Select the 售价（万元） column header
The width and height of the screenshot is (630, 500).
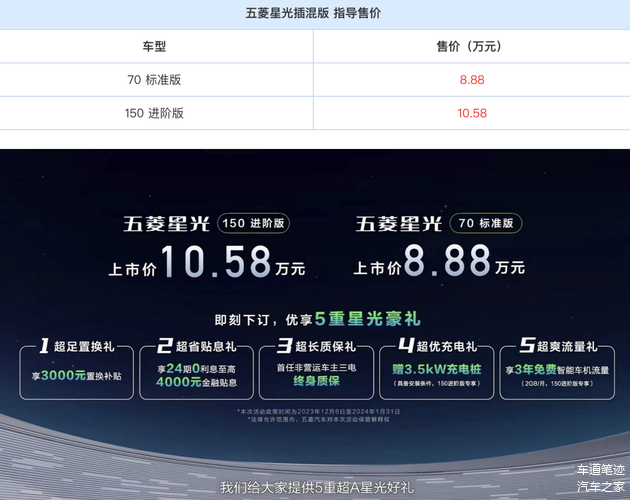[471, 46]
